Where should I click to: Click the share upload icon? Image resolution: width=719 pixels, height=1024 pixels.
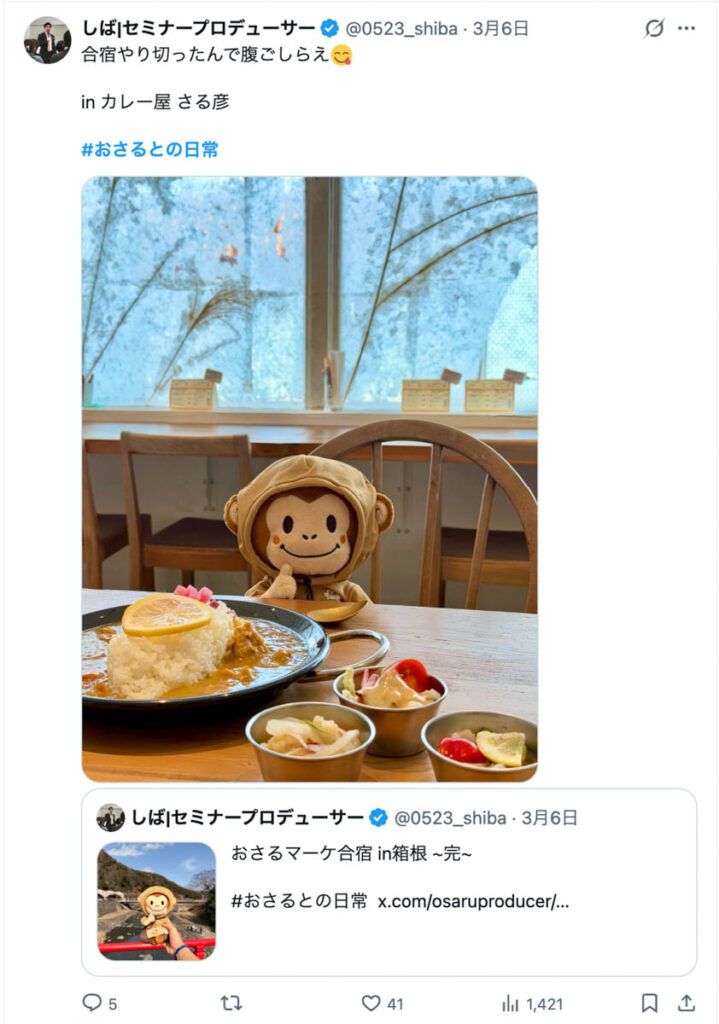coord(686,1002)
